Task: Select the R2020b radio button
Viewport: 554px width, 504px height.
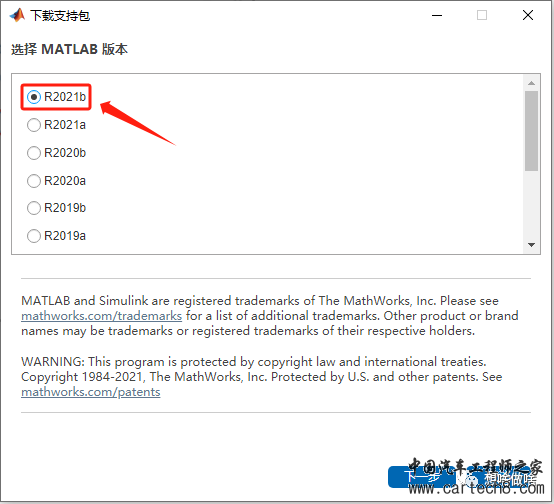Action: point(34,153)
